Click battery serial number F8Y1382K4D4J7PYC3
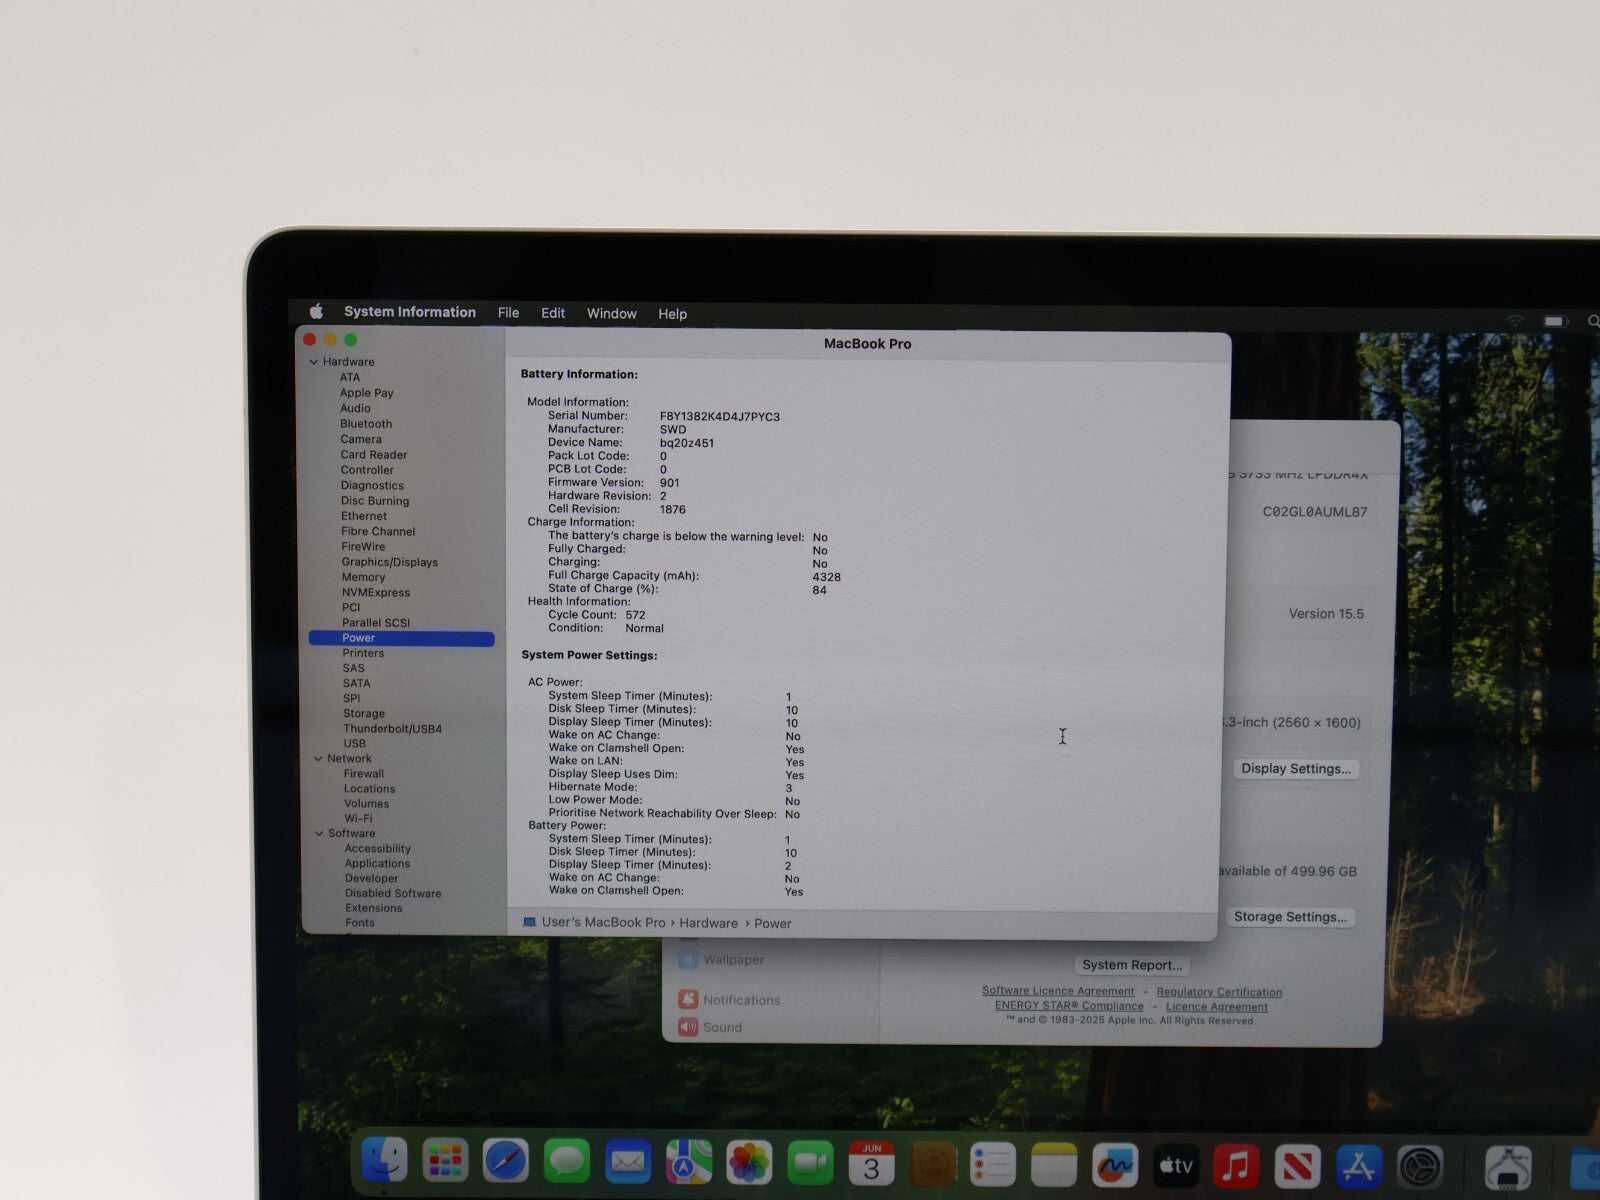The image size is (1600, 1200). (x=720, y=417)
